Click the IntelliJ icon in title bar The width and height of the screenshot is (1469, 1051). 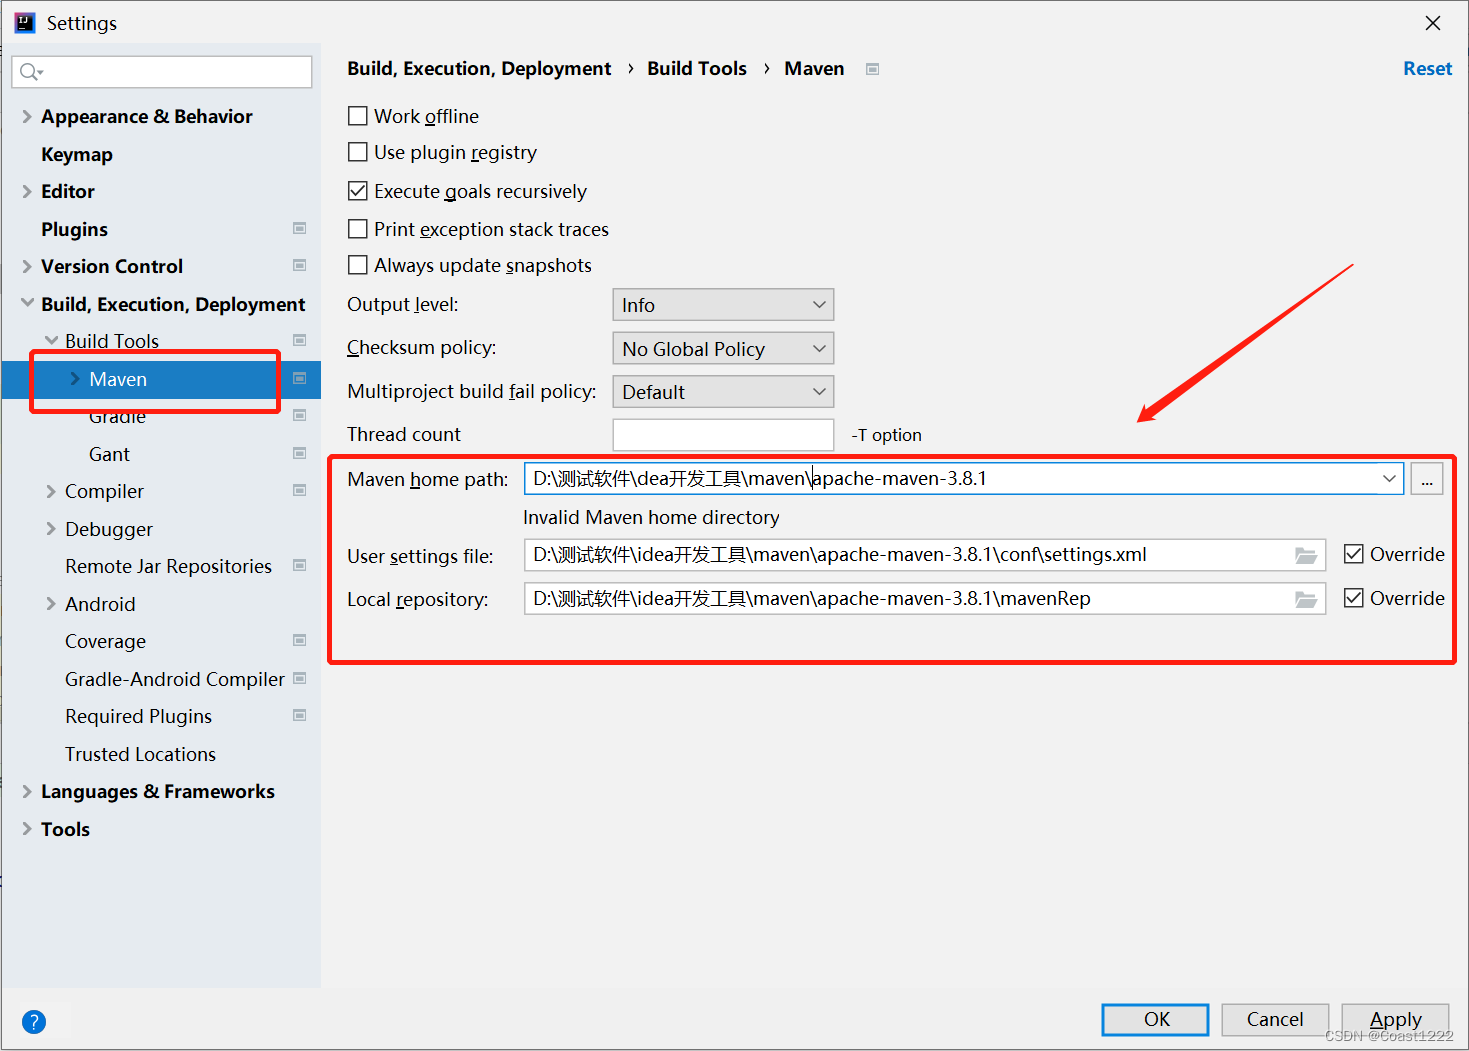click(x=25, y=23)
